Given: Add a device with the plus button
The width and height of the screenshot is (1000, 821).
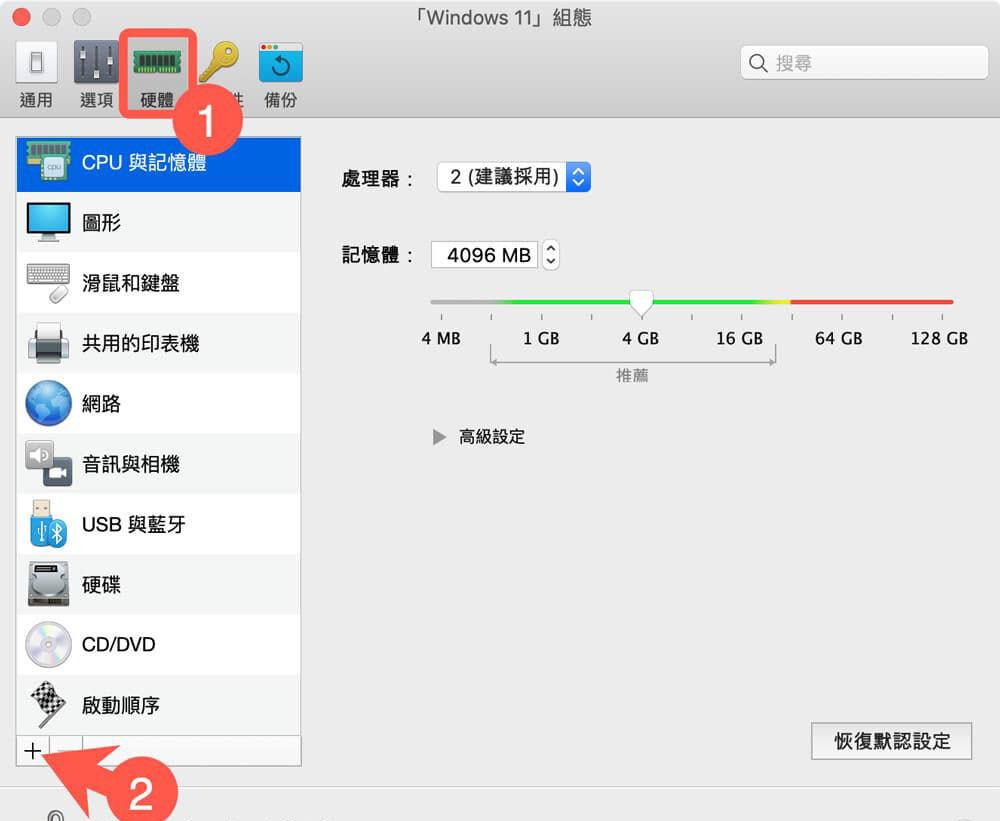Looking at the screenshot, I should coord(33,751).
